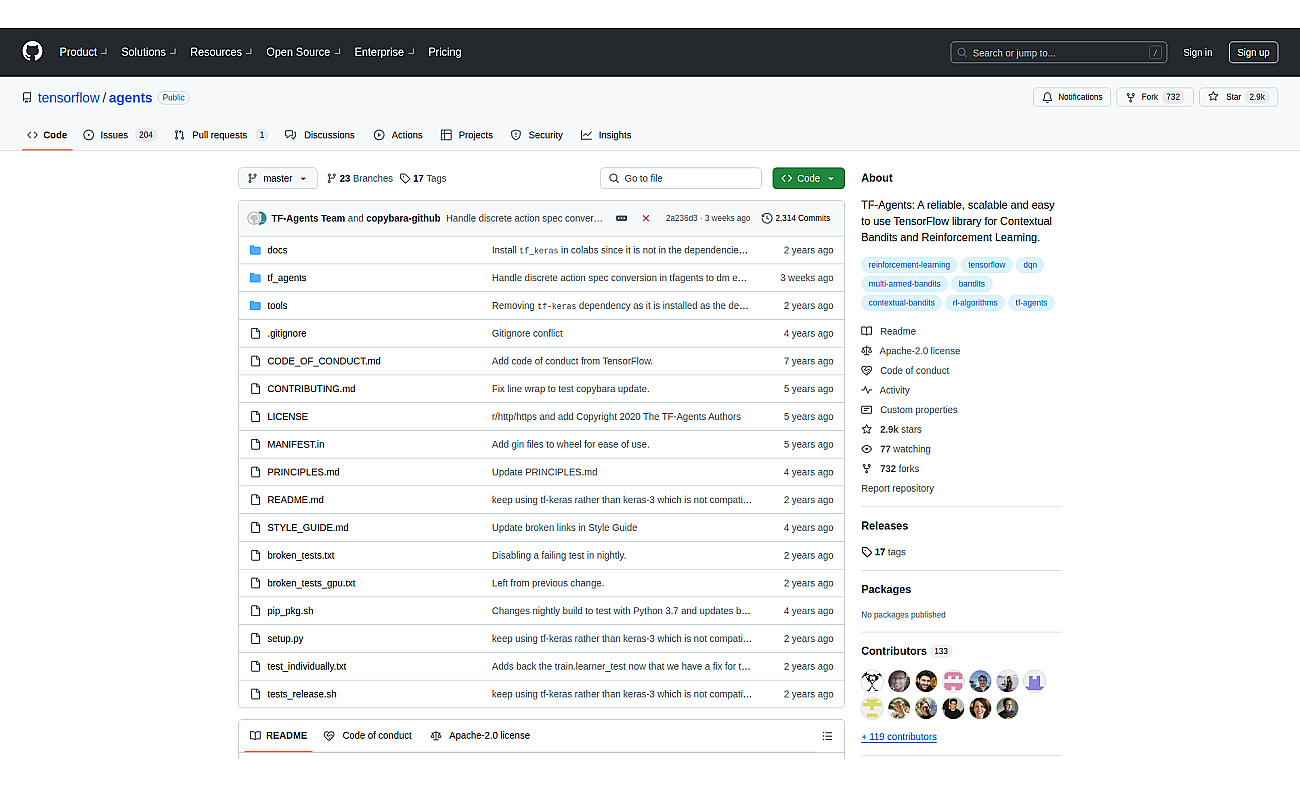Switch to the Pull requests tab

coord(220,135)
